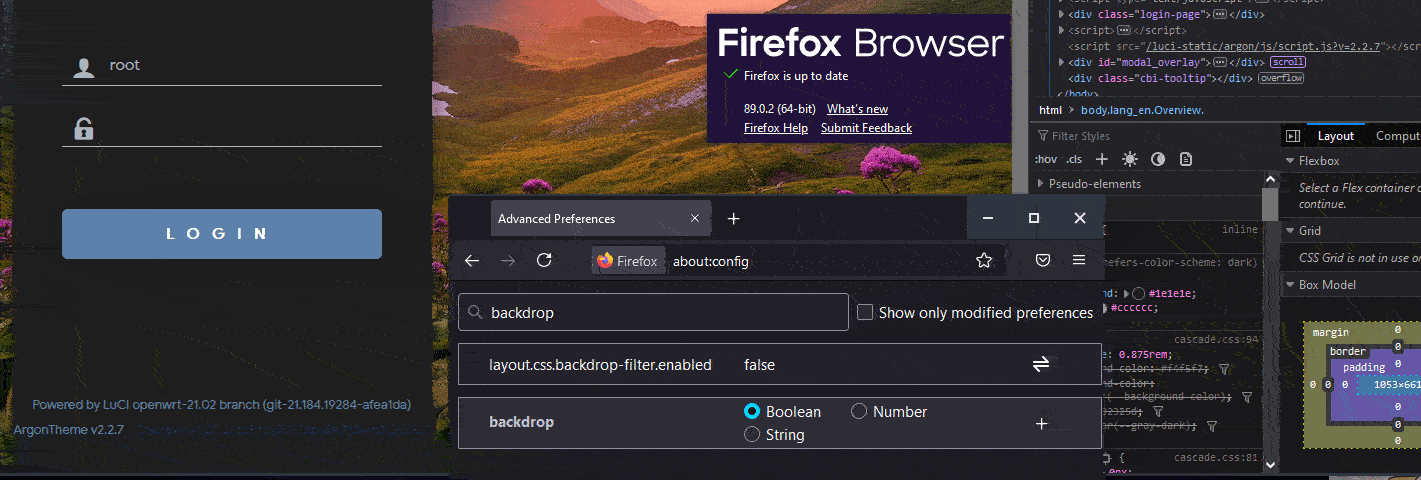Image resolution: width=1421 pixels, height=480 pixels.
Task: Click filter icon next to #f4f5f7 declaration
Action: pos(1224,369)
